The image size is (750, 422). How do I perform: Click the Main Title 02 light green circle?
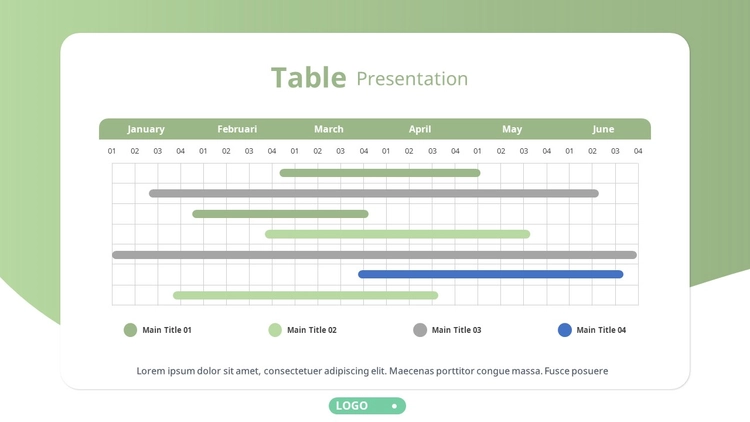pyautogui.click(x=275, y=330)
